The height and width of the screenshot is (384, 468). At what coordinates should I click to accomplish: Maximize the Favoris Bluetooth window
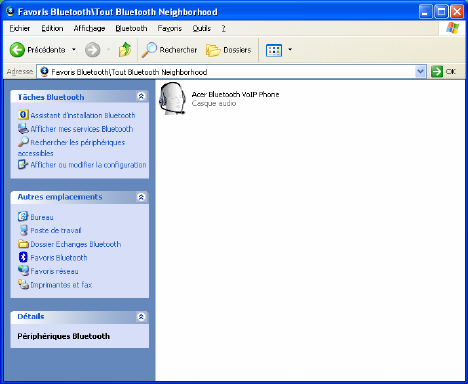pyautogui.click(x=441, y=12)
